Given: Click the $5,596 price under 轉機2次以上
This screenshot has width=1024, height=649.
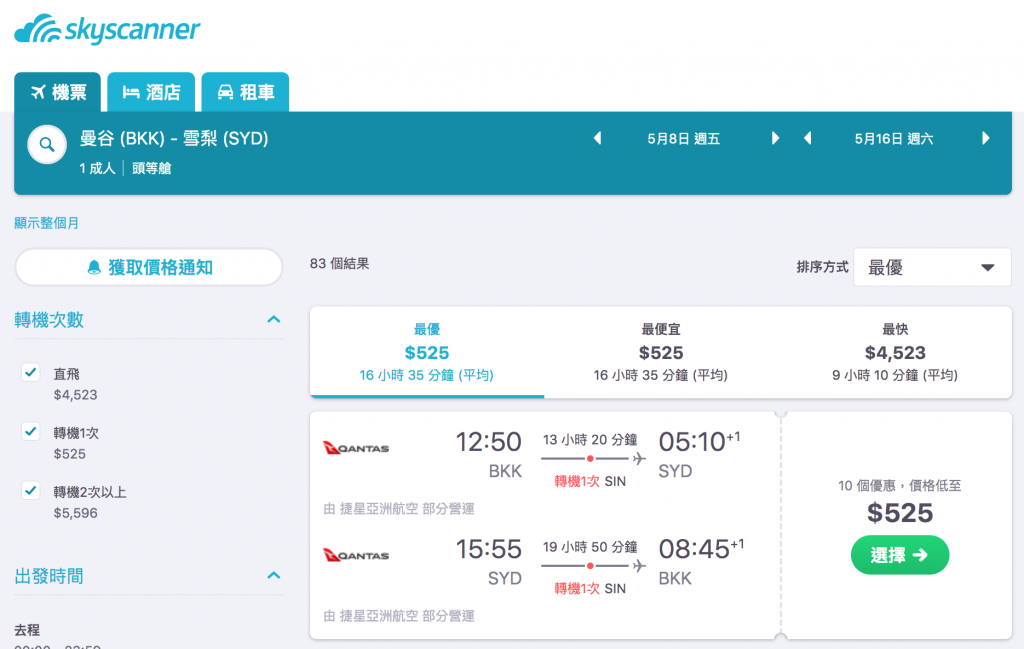Looking at the screenshot, I should point(76,513).
